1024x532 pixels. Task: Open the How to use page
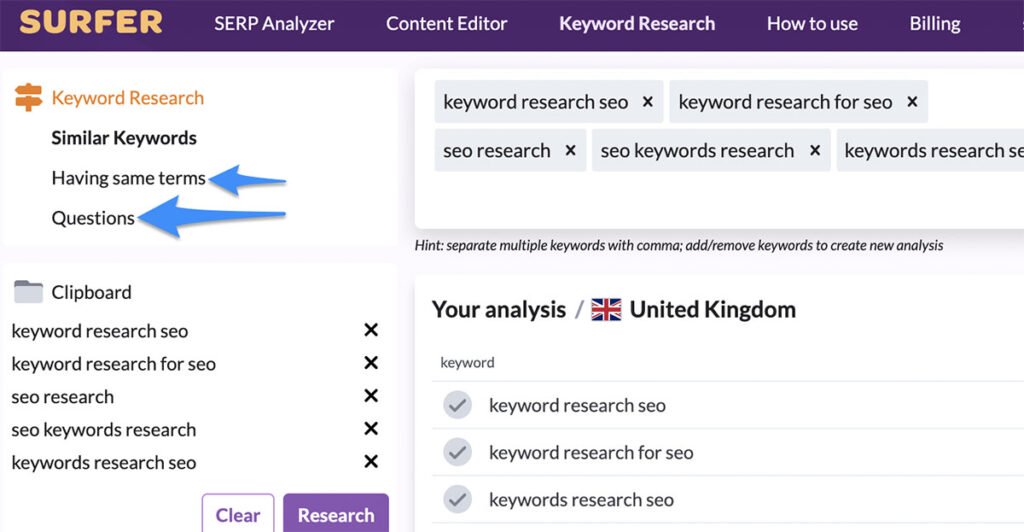[812, 23]
